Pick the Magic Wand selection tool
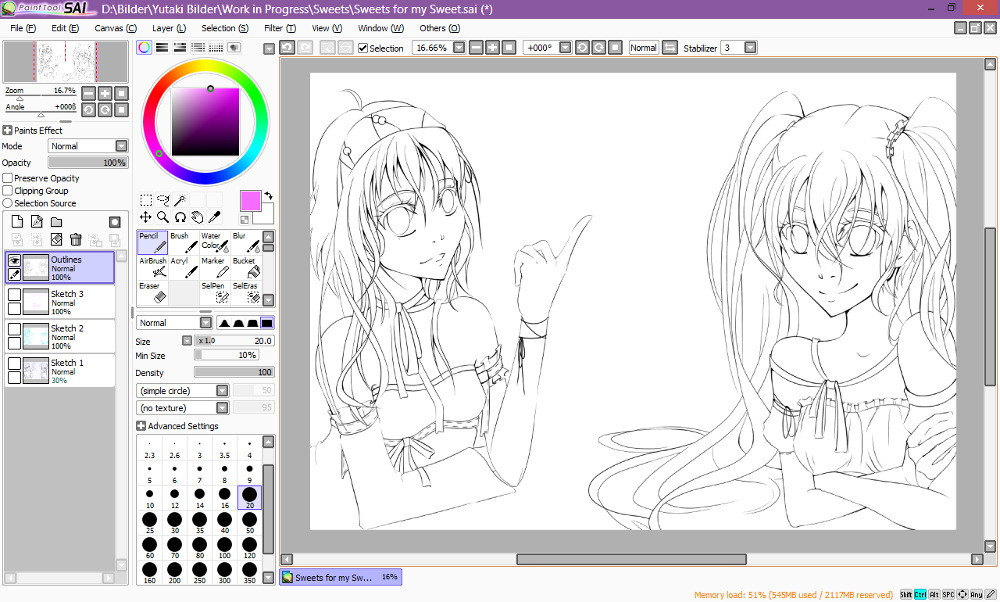The width and height of the screenshot is (1000, 602). [180, 200]
